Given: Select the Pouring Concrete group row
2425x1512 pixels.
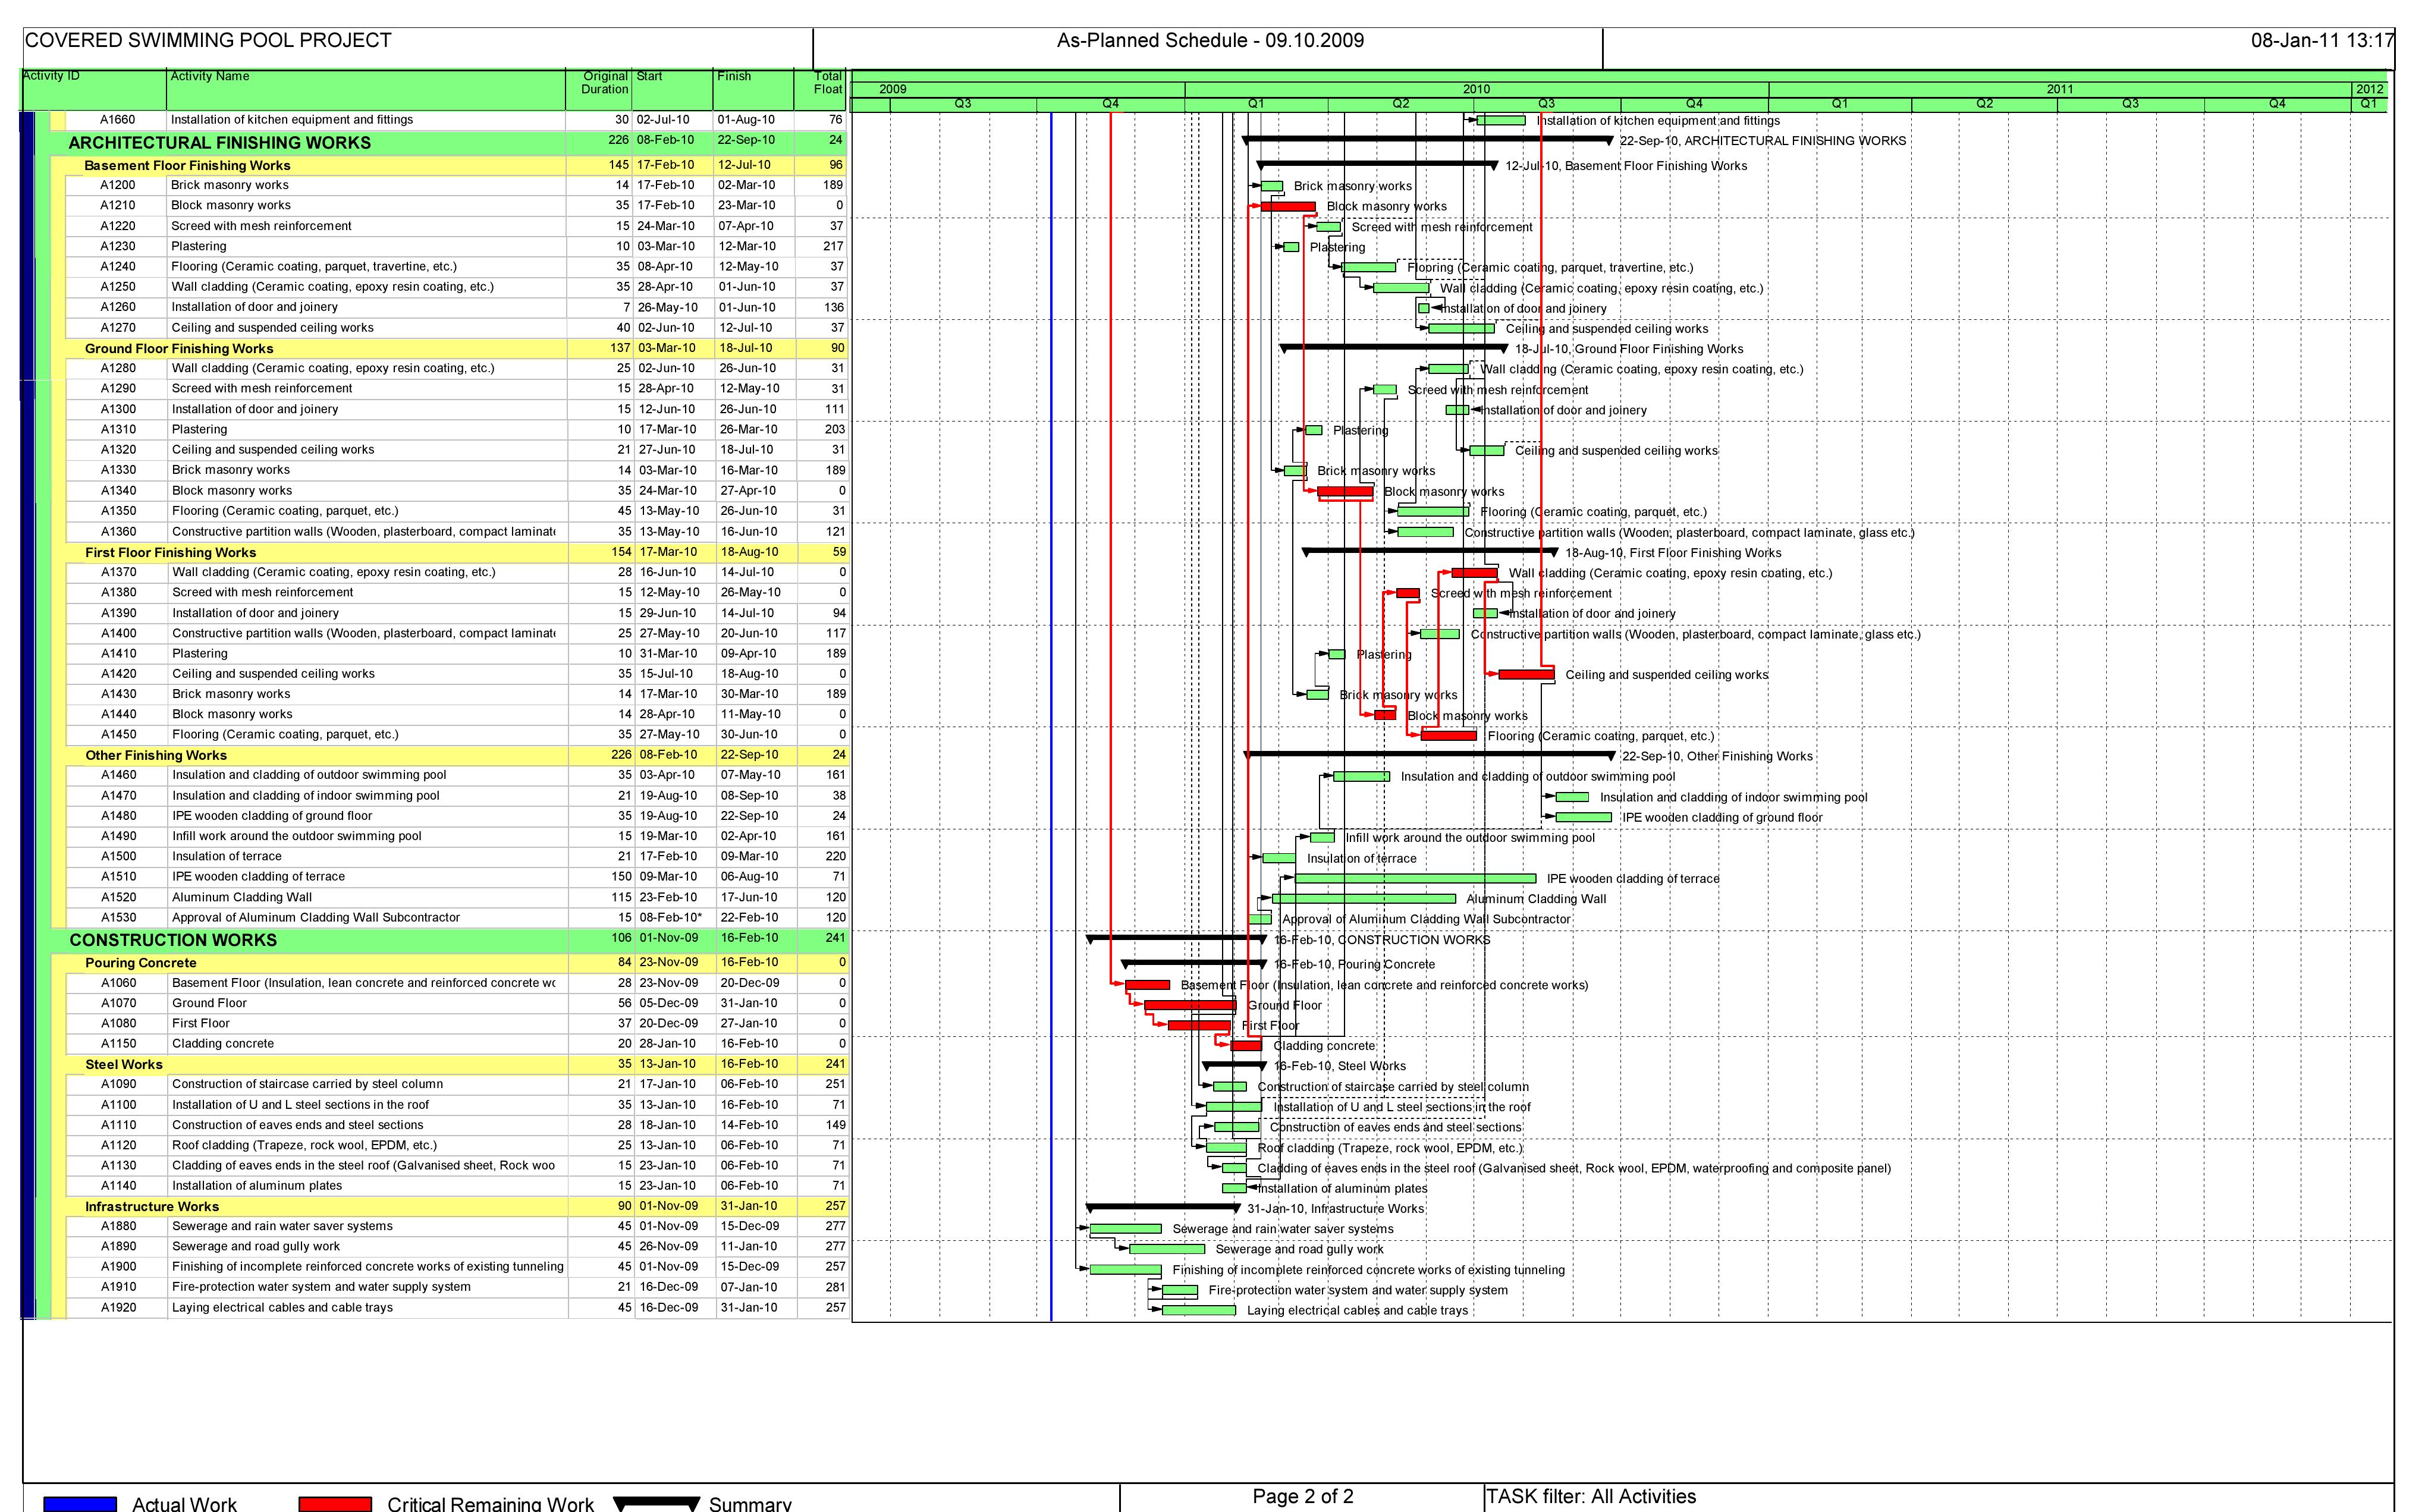Looking at the screenshot, I should point(456,962).
